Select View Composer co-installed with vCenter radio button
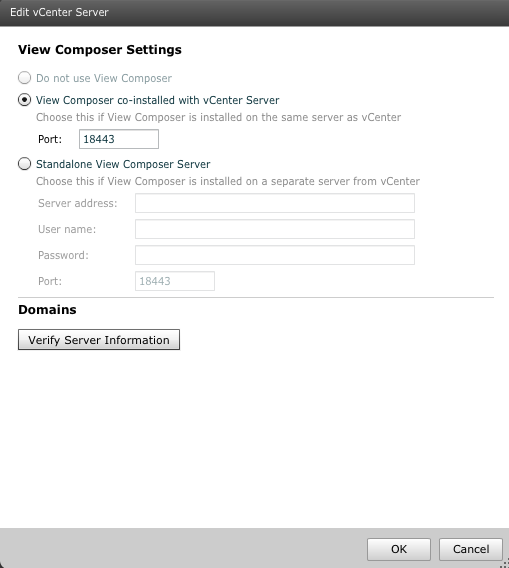 click(x=24, y=100)
